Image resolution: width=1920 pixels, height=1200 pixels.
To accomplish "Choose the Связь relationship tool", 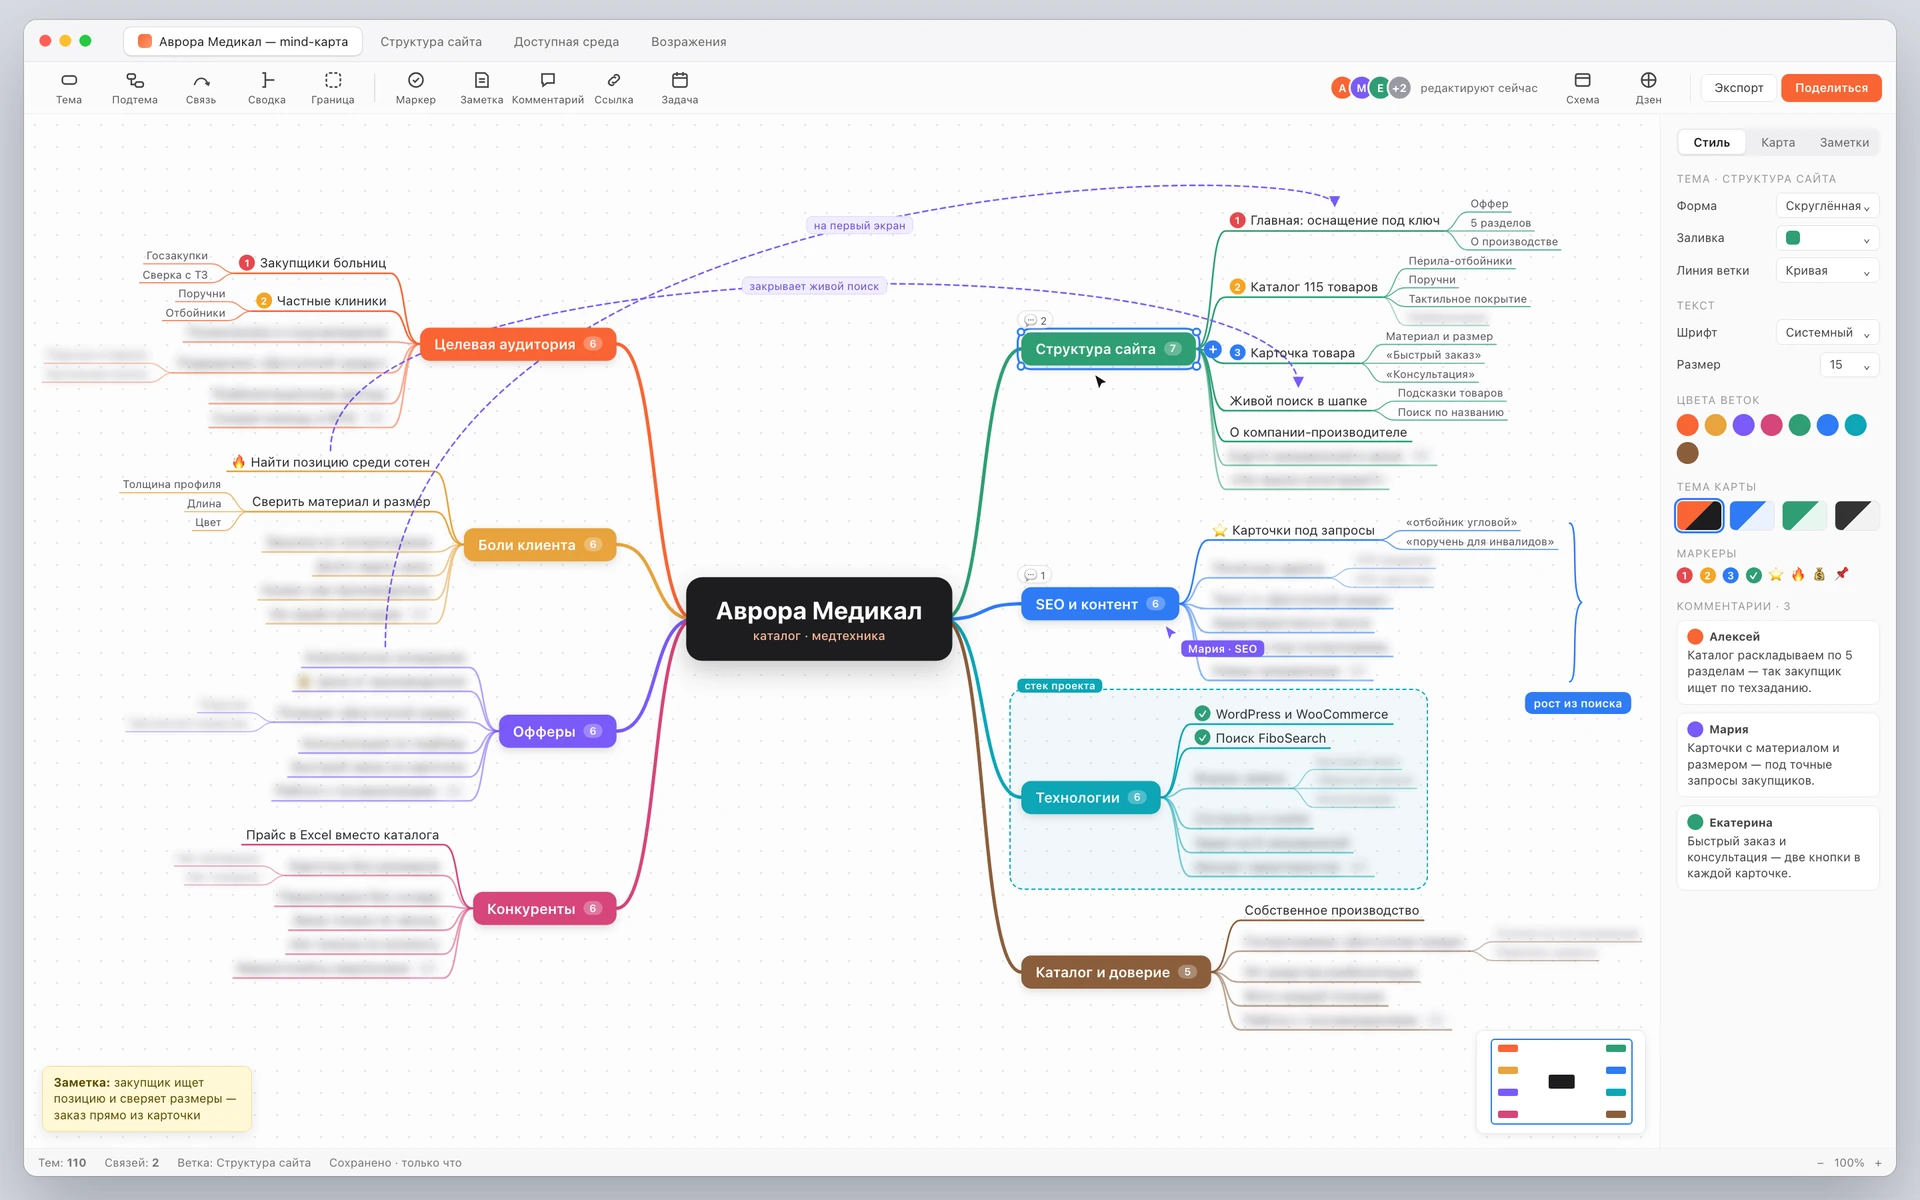I will [201, 88].
